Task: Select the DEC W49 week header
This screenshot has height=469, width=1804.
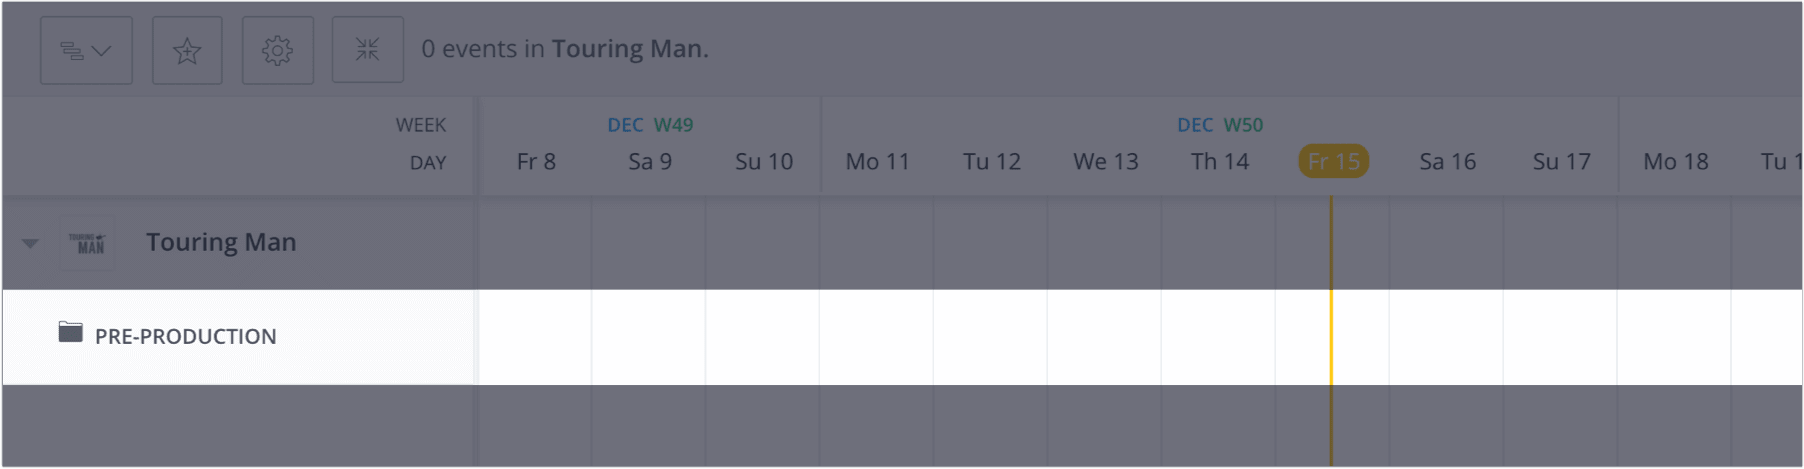Action: (650, 125)
